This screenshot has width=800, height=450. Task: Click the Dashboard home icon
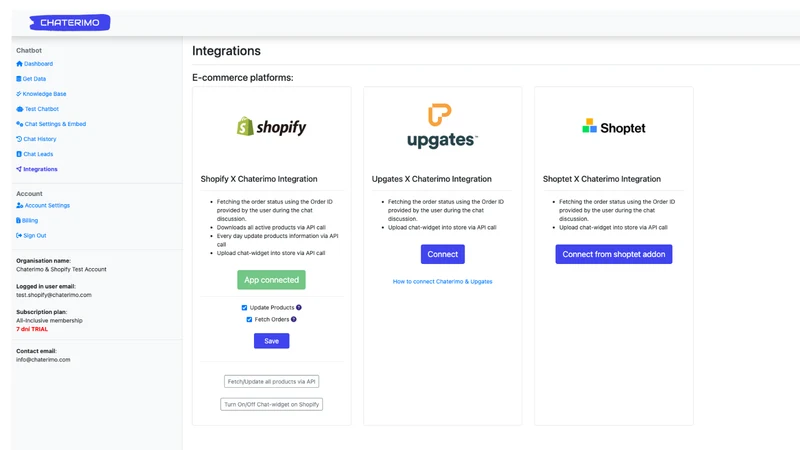19,64
